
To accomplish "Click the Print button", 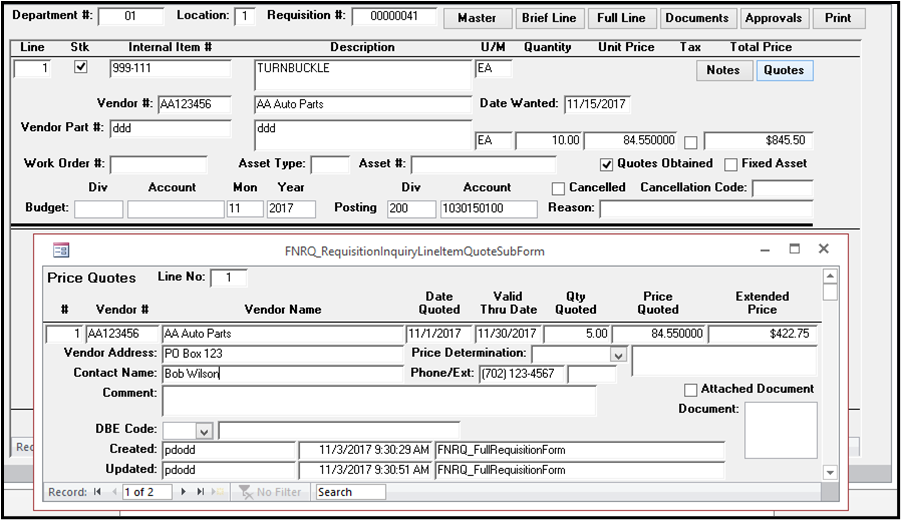I will [838, 18].
